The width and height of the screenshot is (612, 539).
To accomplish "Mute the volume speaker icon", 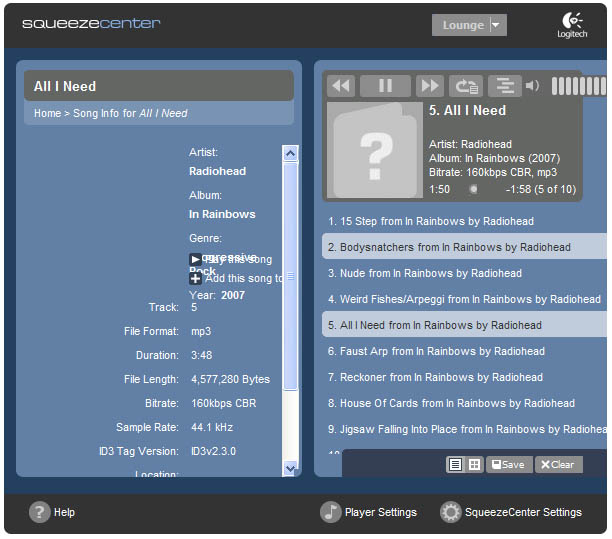I will click(x=532, y=86).
